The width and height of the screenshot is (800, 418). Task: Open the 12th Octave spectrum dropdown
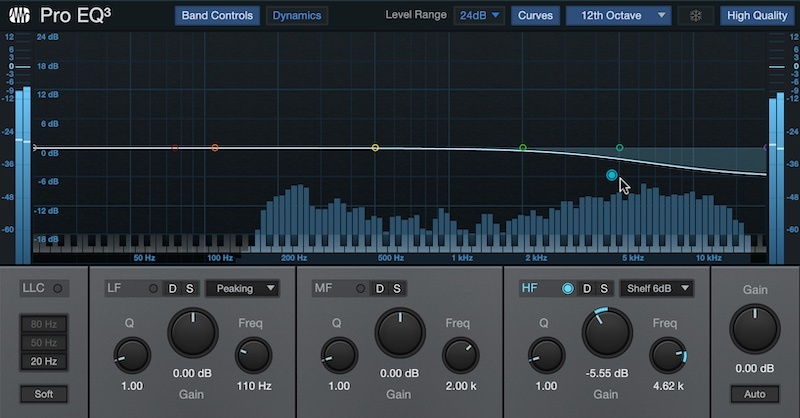click(619, 16)
